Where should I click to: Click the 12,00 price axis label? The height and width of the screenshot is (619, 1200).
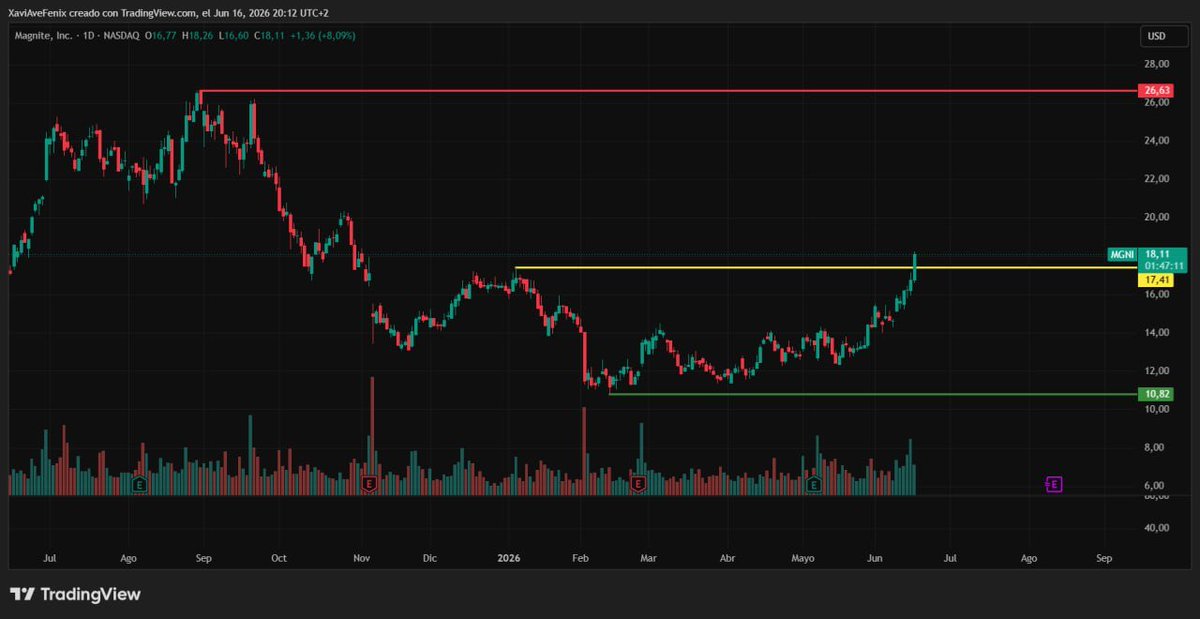click(1156, 371)
